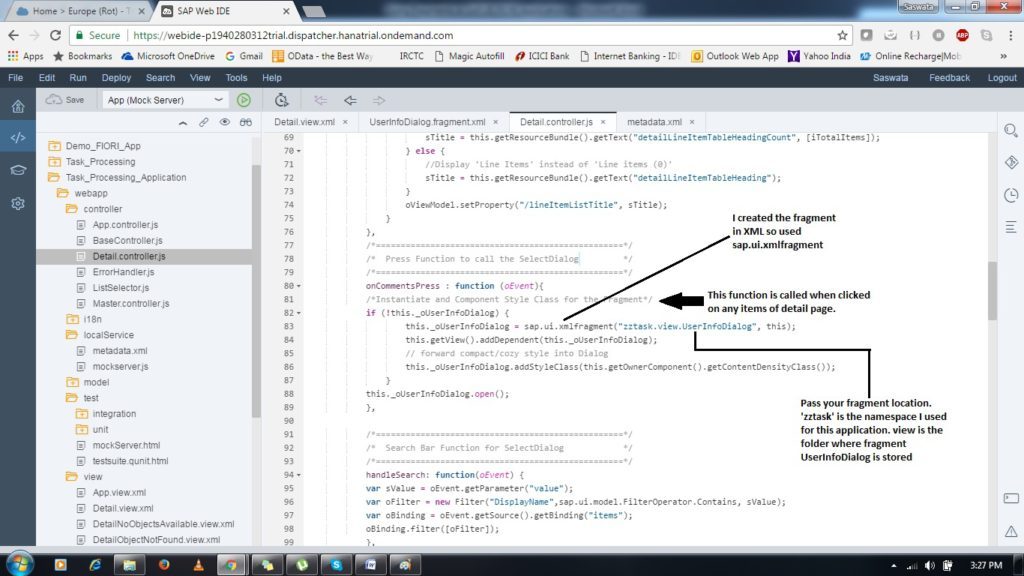Bookmark this page with star icon

pos(842,35)
